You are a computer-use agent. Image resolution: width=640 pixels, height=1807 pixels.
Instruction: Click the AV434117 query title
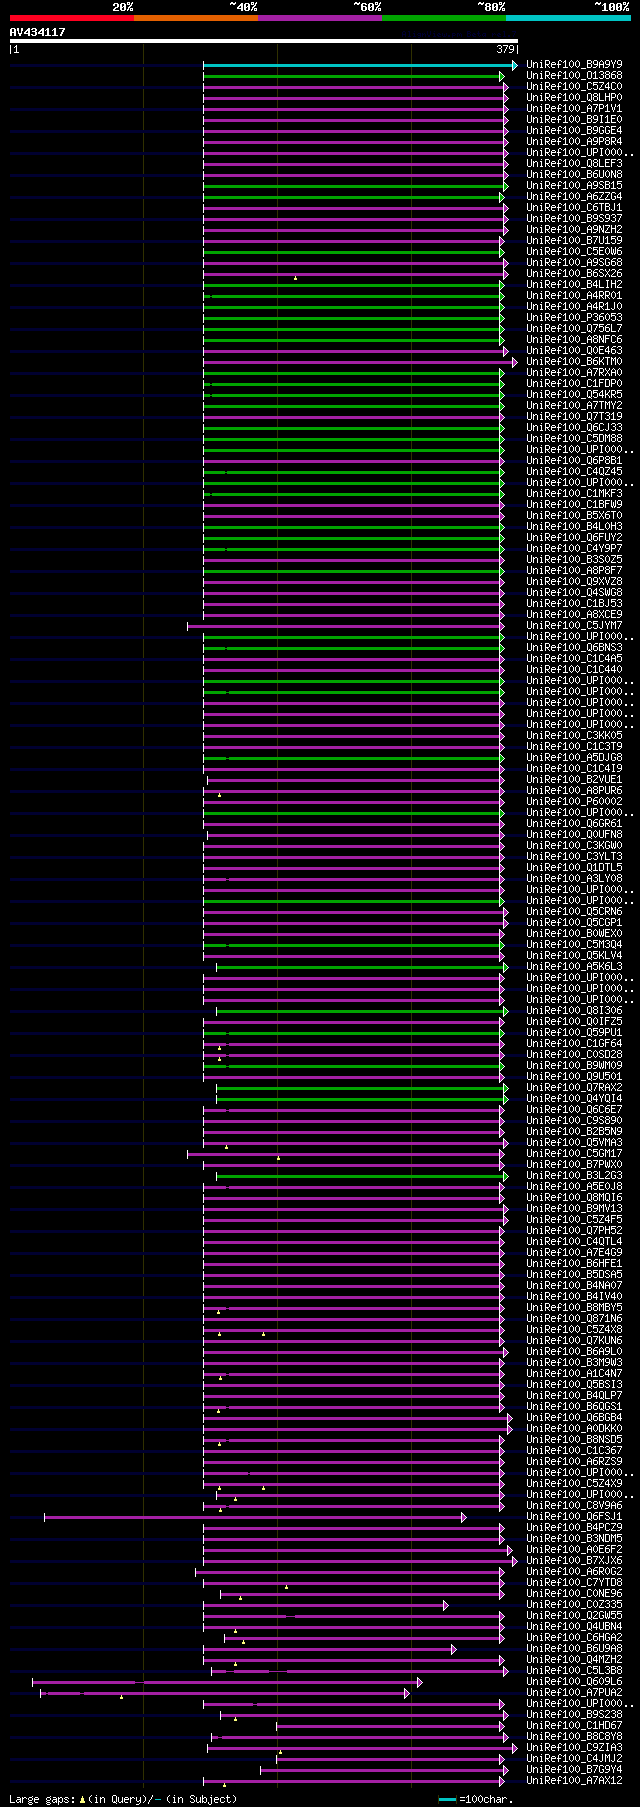tap(38, 32)
